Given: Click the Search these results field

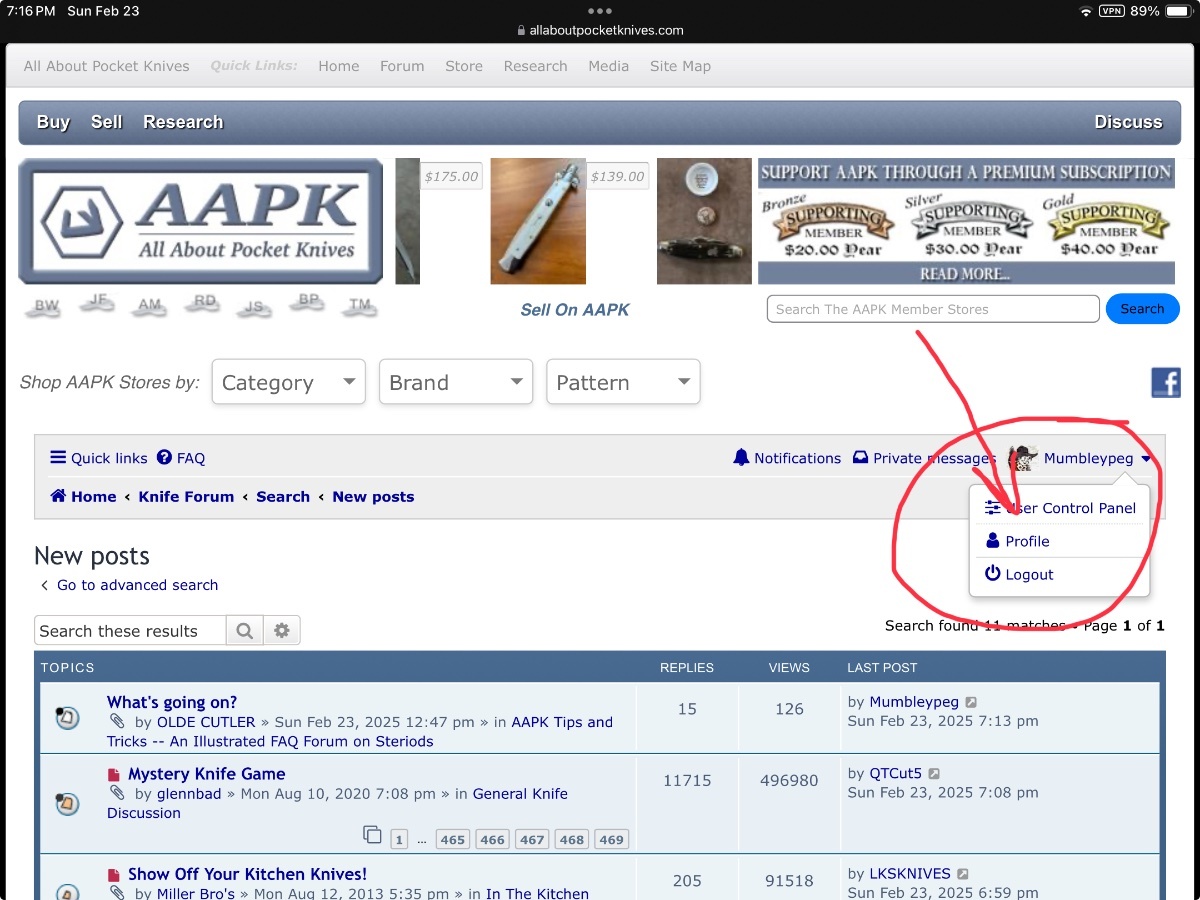Looking at the screenshot, I should 131,631.
